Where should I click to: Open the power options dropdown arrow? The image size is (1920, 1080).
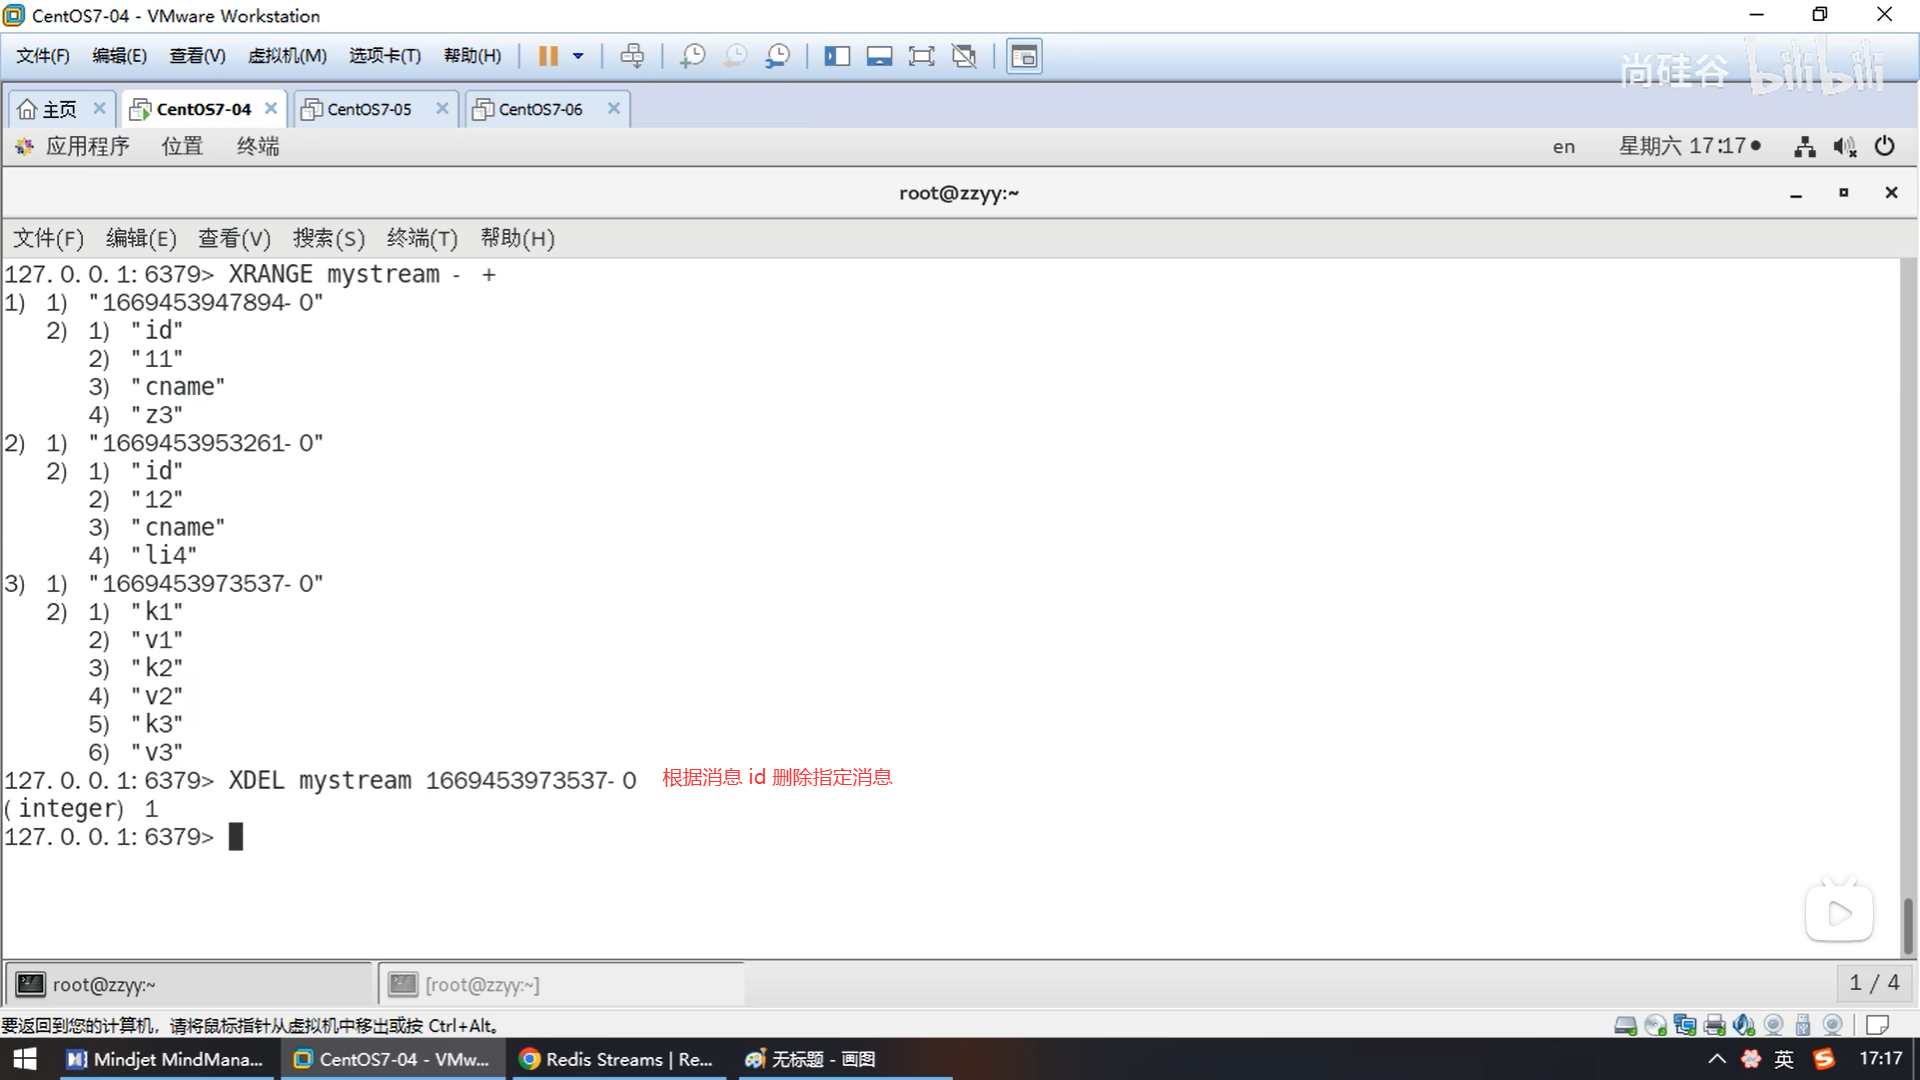[x=578, y=56]
